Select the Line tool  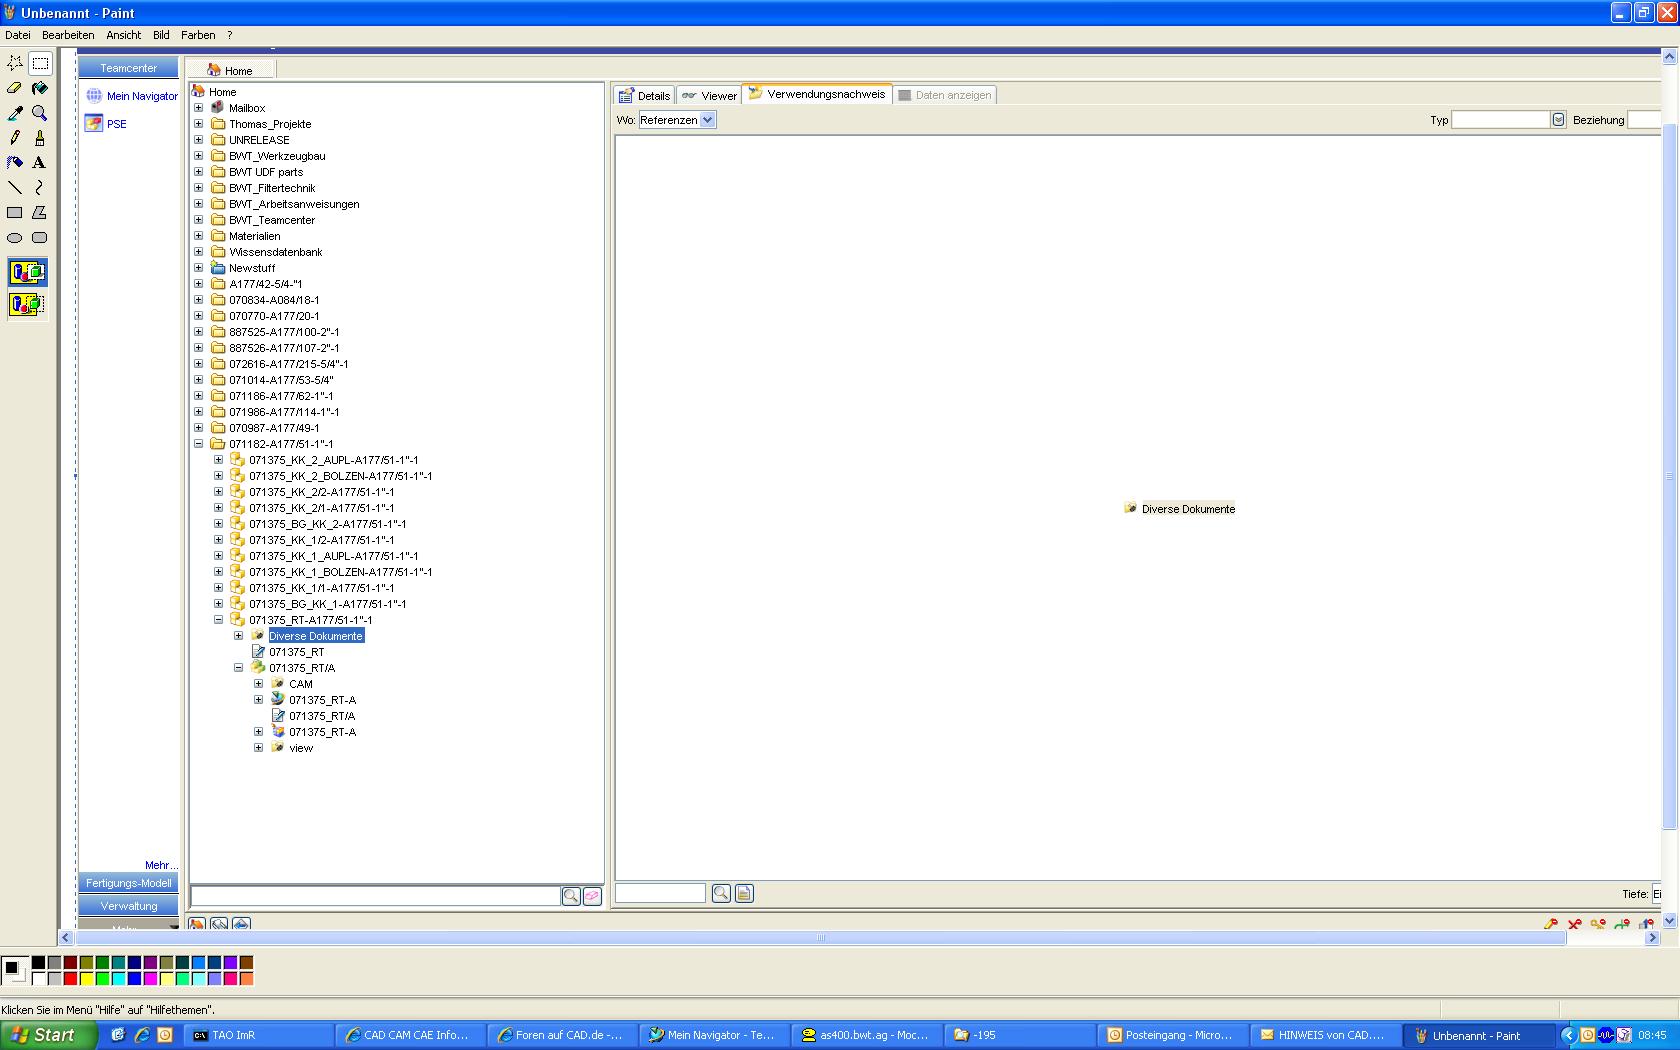(15, 188)
